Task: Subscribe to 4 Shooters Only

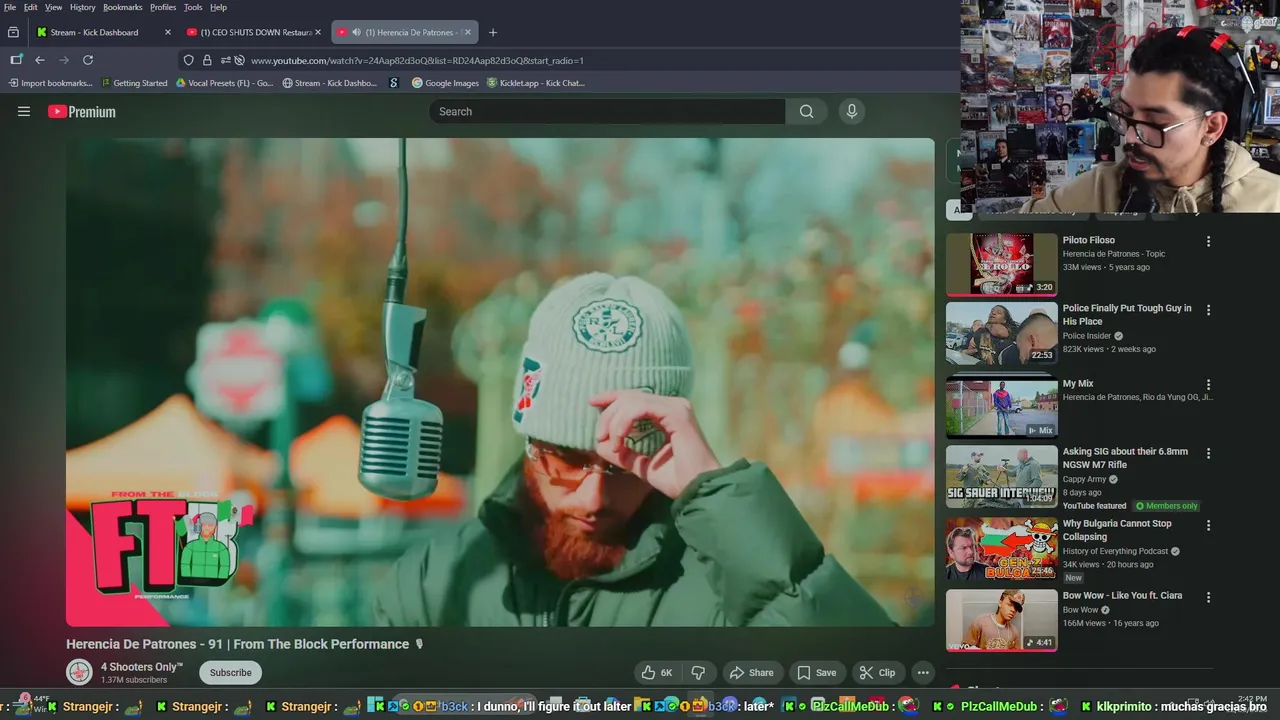Action: pos(230,673)
